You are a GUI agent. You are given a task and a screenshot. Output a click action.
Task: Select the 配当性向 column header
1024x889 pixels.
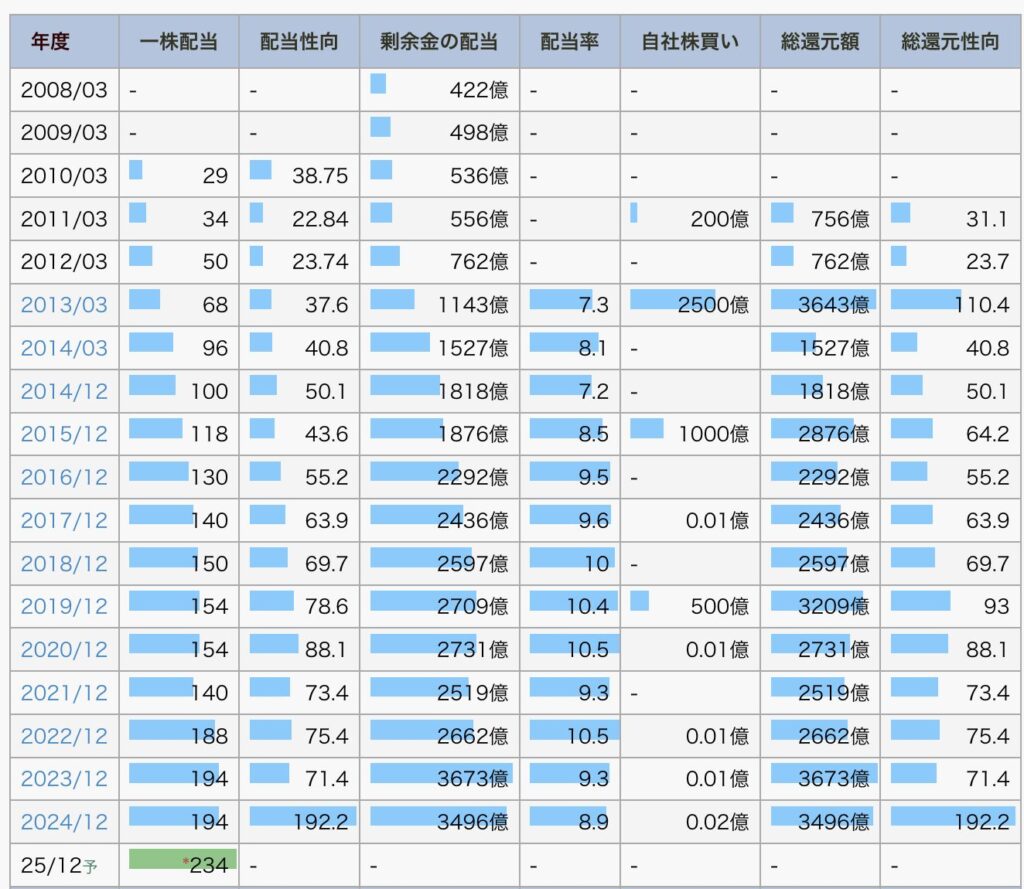[298, 42]
